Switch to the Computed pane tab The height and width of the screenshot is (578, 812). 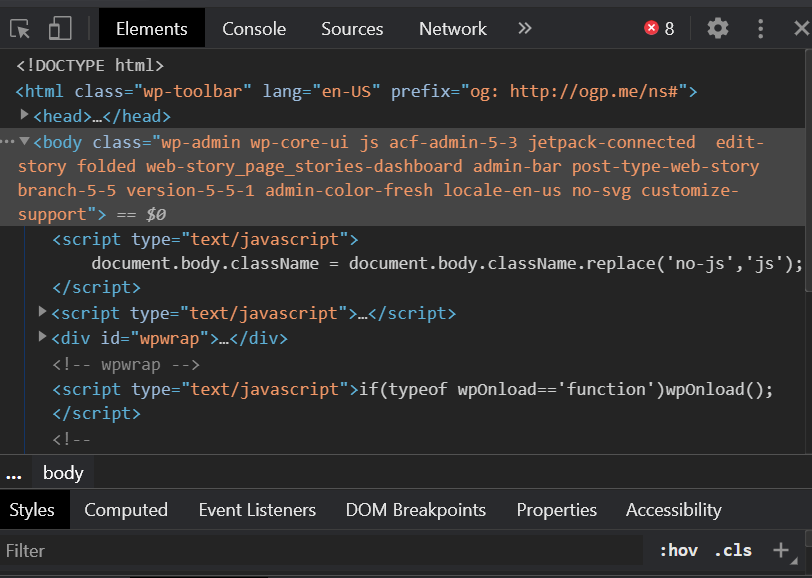click(x=126, y=510)
